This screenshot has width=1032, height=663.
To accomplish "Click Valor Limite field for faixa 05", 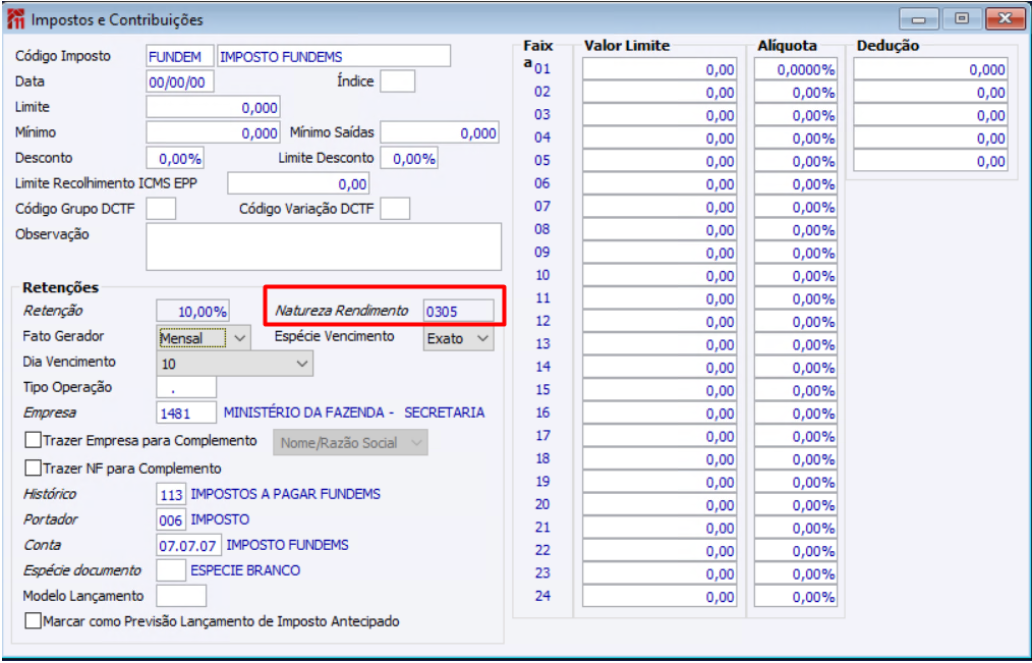I will click(x=659, y=161).
